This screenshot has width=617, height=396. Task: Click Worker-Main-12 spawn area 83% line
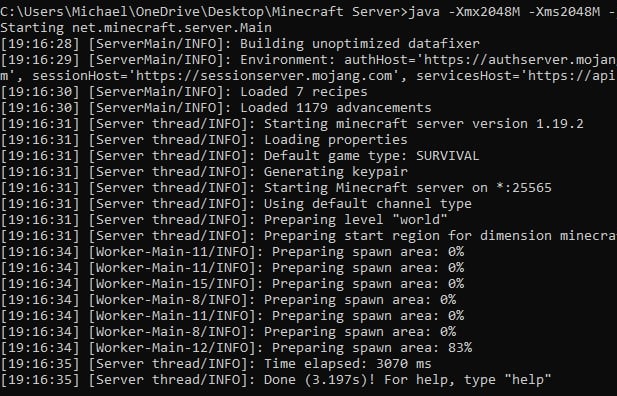(236, 348)
